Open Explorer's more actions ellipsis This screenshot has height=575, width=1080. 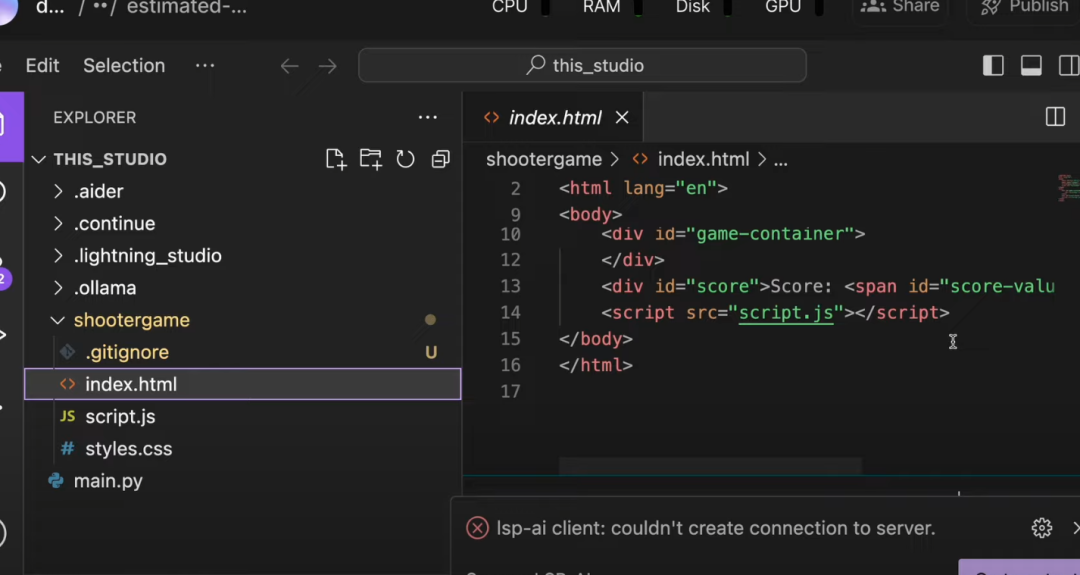pyautogui.click(x=428, y=117)
